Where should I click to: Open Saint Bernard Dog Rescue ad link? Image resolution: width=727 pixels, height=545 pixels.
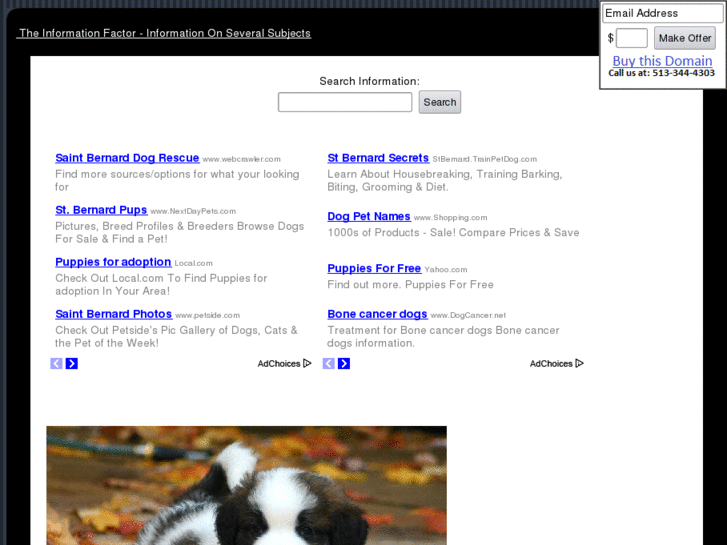[x=127, y=158]
